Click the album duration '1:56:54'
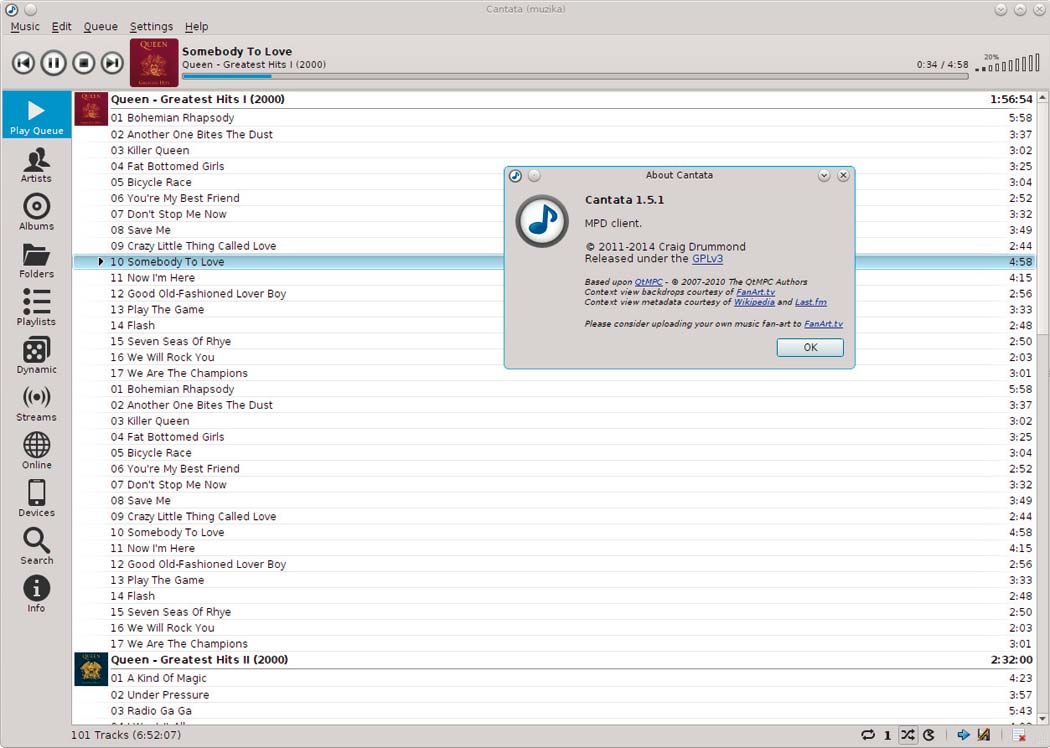 (1011, 99)
